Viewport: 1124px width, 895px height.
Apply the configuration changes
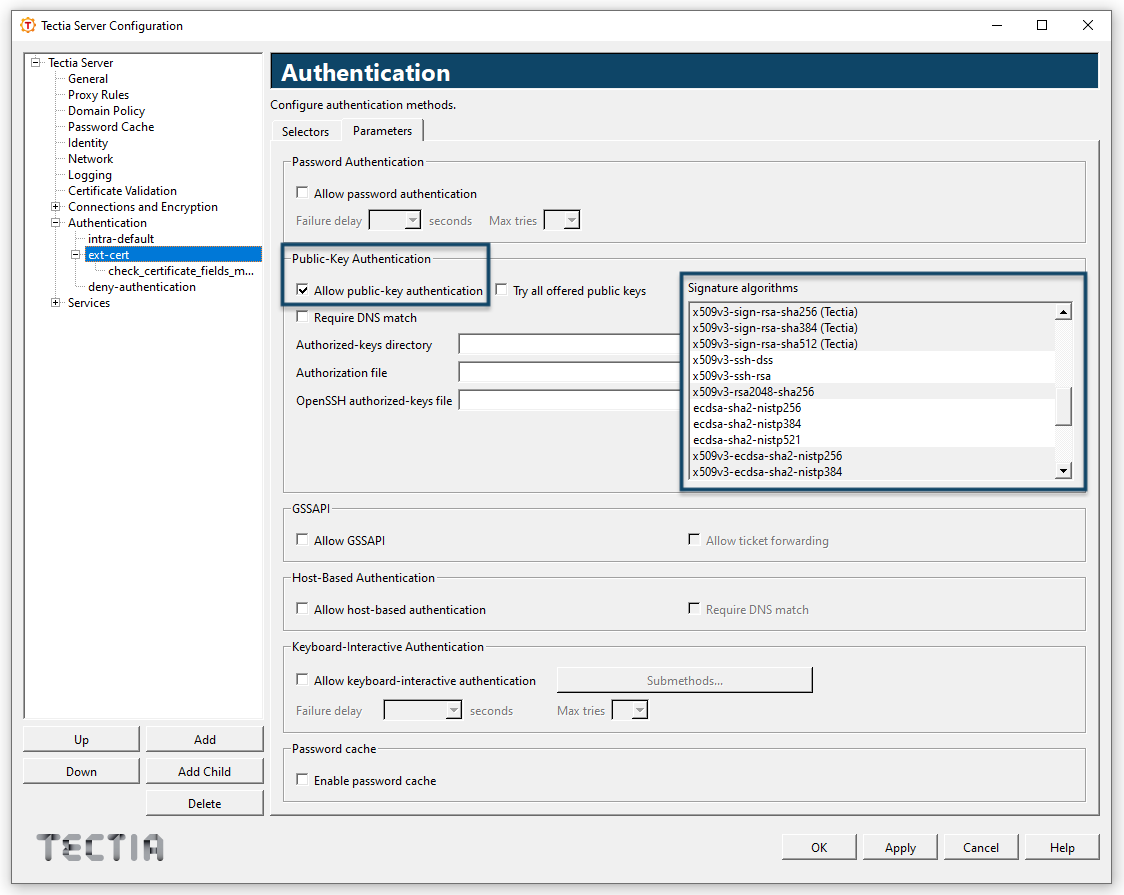click(x=900, y=847)
